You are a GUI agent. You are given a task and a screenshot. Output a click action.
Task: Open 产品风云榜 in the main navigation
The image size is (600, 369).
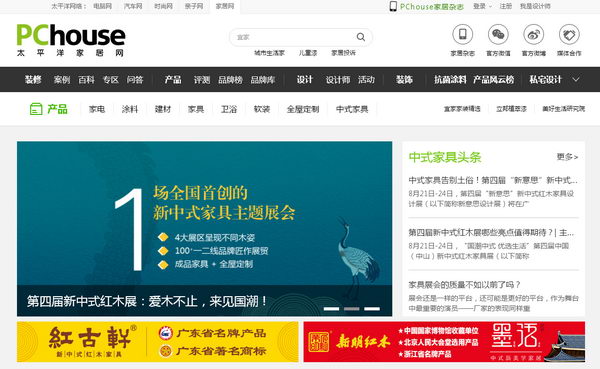tap(494, 80)
